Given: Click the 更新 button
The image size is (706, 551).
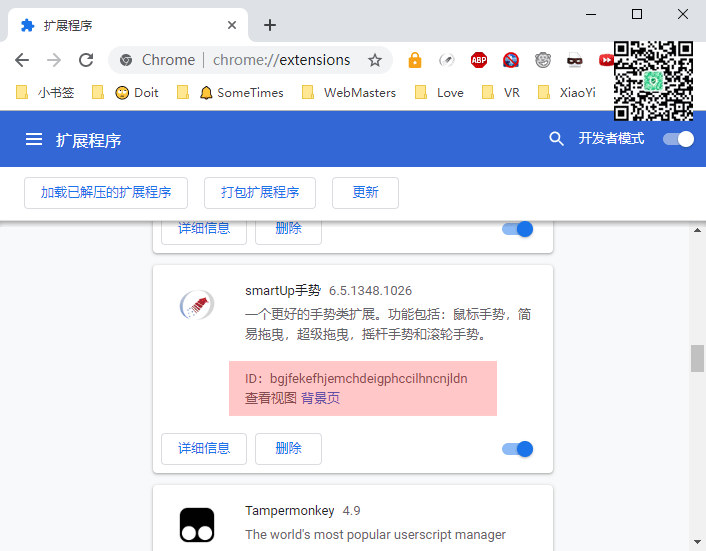Looking at the screenshot, I should (x=365, y=193).
